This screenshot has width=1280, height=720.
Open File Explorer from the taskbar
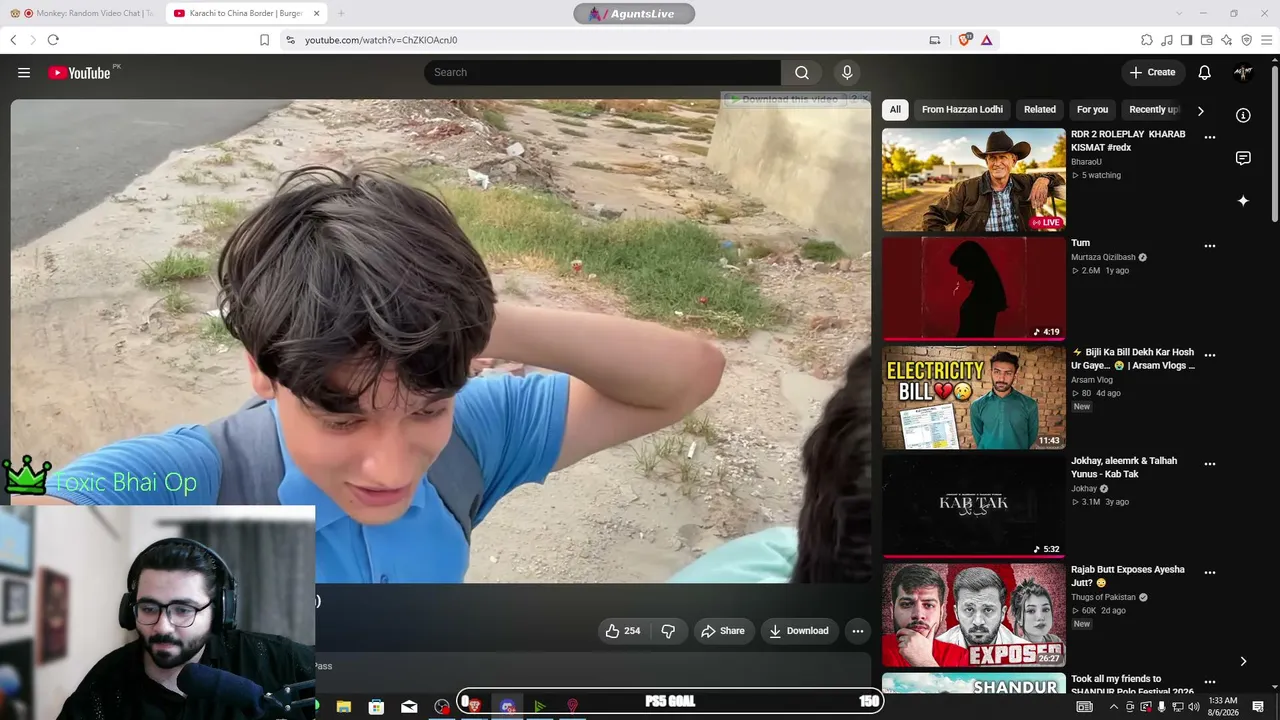click(x=344, y=707)
